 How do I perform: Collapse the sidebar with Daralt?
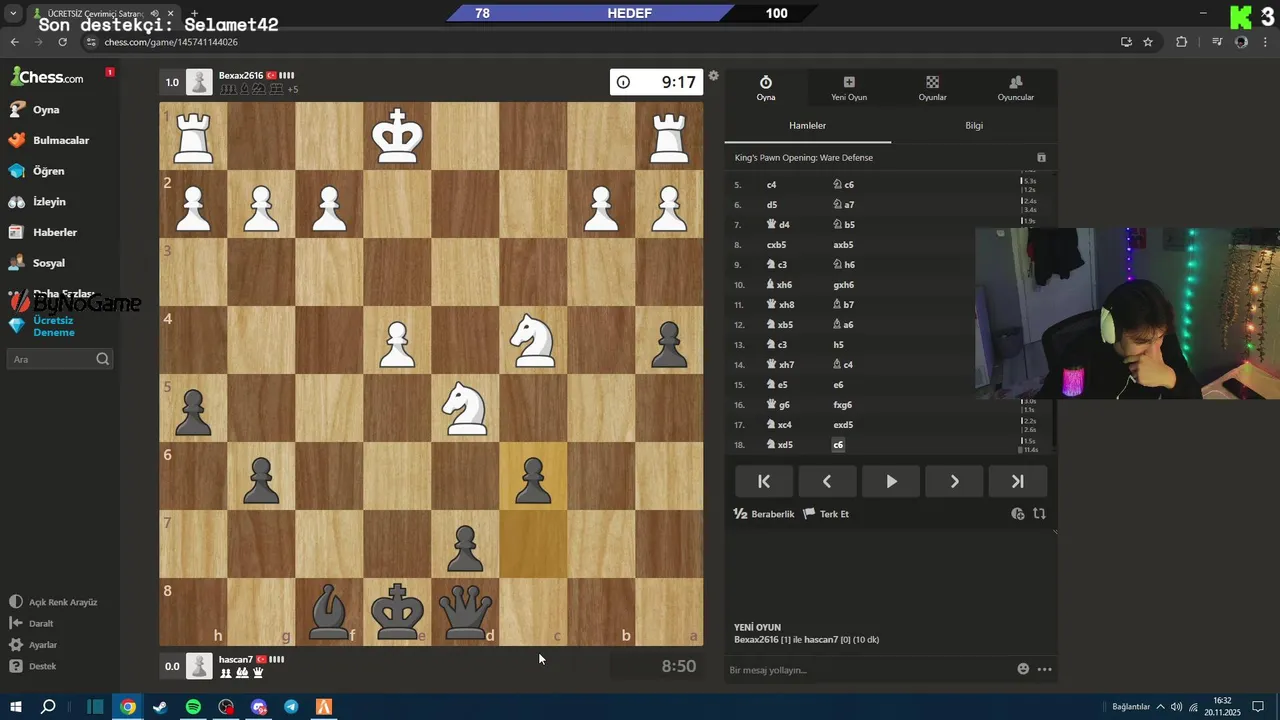coord(32,623)
